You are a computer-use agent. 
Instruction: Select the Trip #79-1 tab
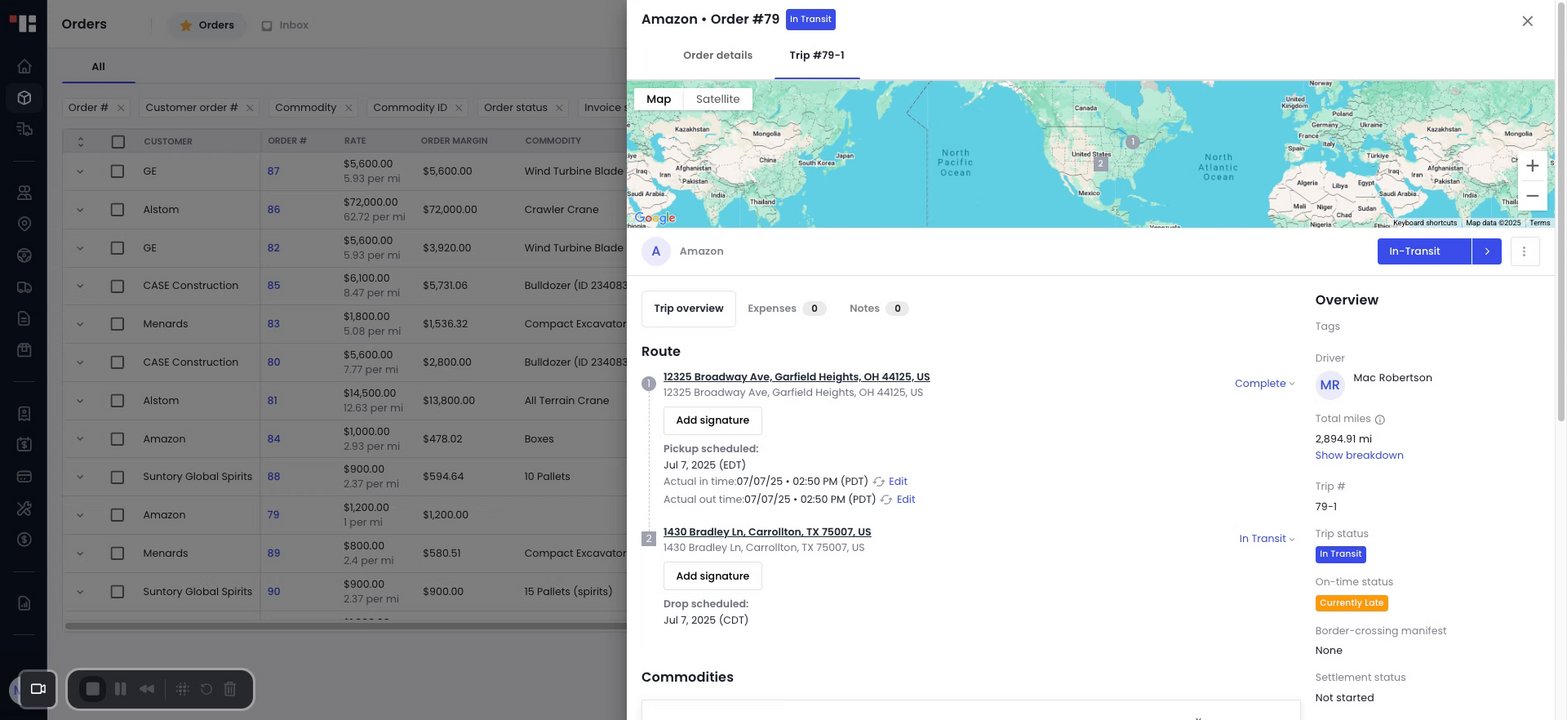tap(817, 56)
